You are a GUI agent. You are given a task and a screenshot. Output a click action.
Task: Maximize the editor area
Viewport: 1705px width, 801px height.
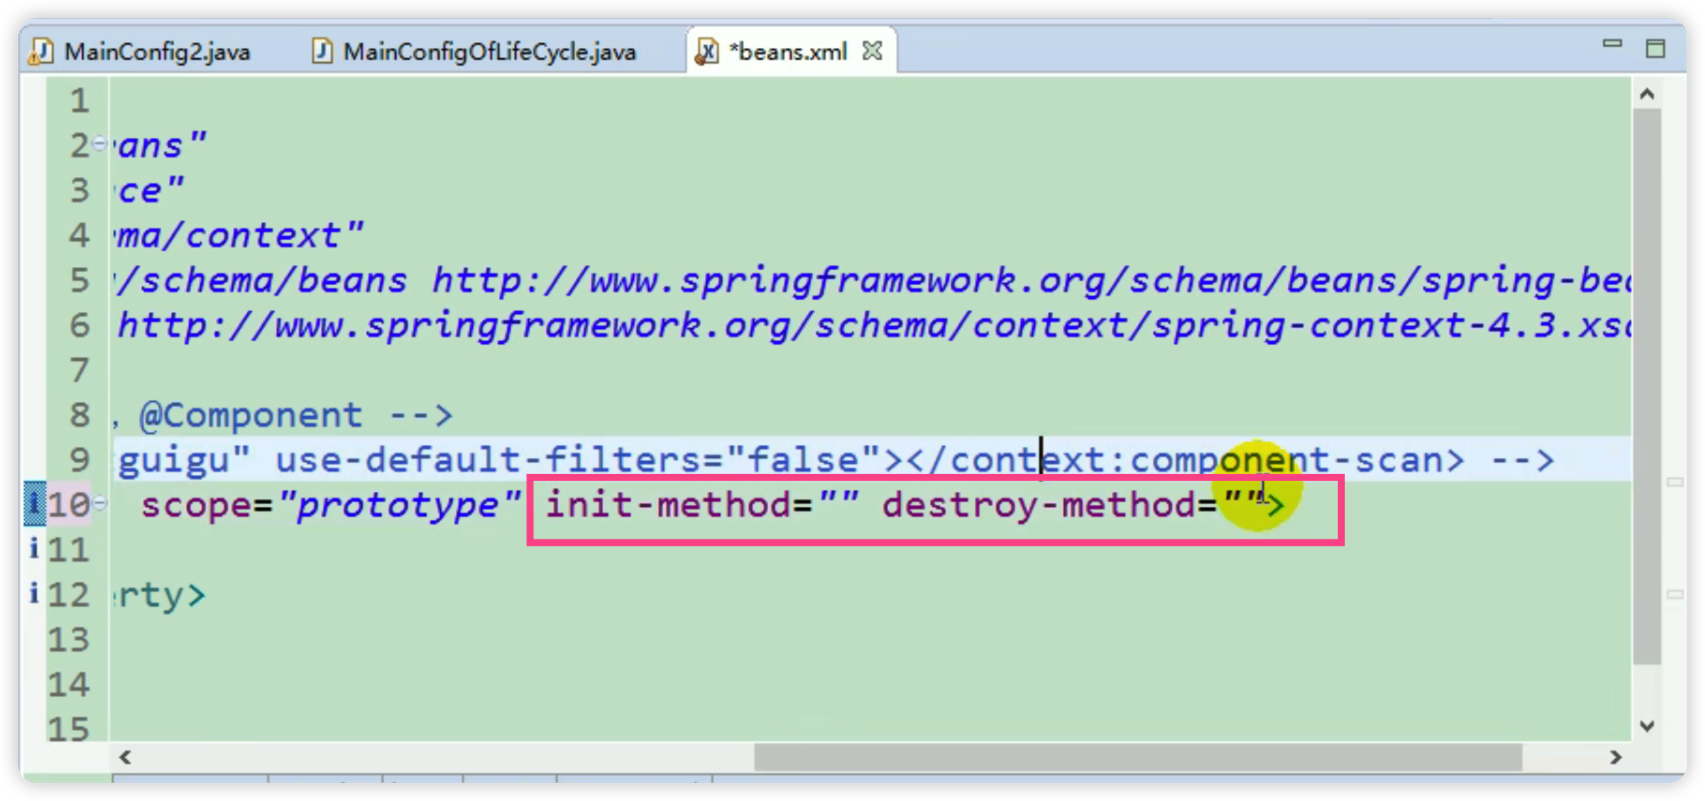tap(1656, 48)
